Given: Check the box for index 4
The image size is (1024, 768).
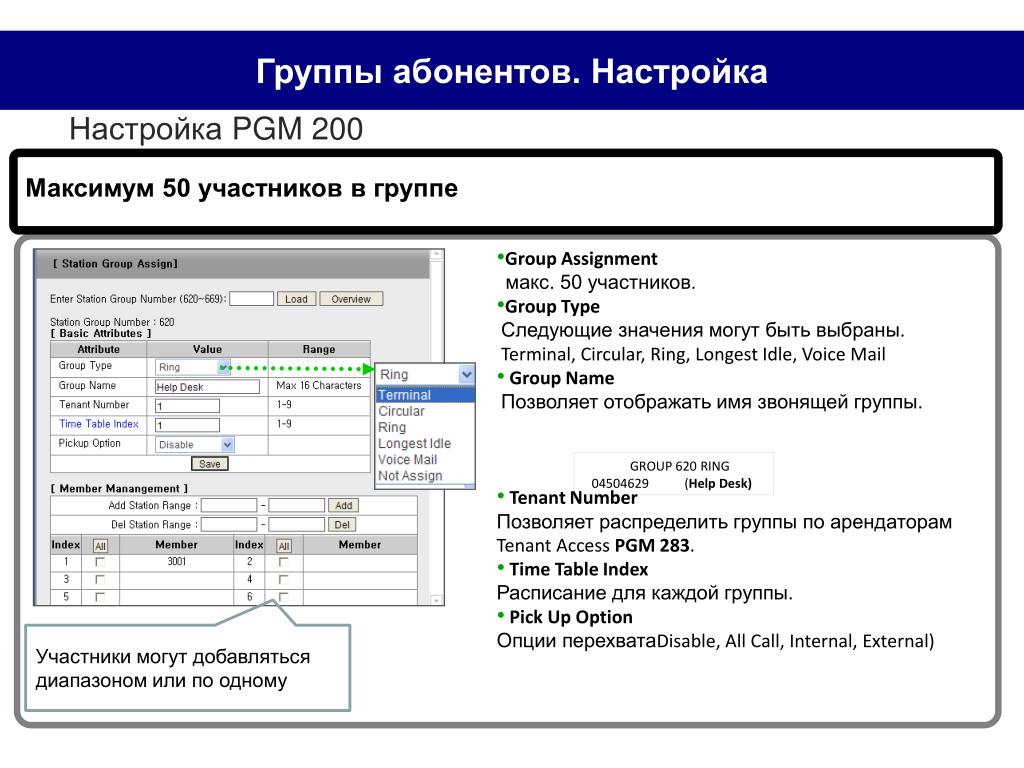Looking at the screenshot, I should pyautogui.click(x=283, y=579).
